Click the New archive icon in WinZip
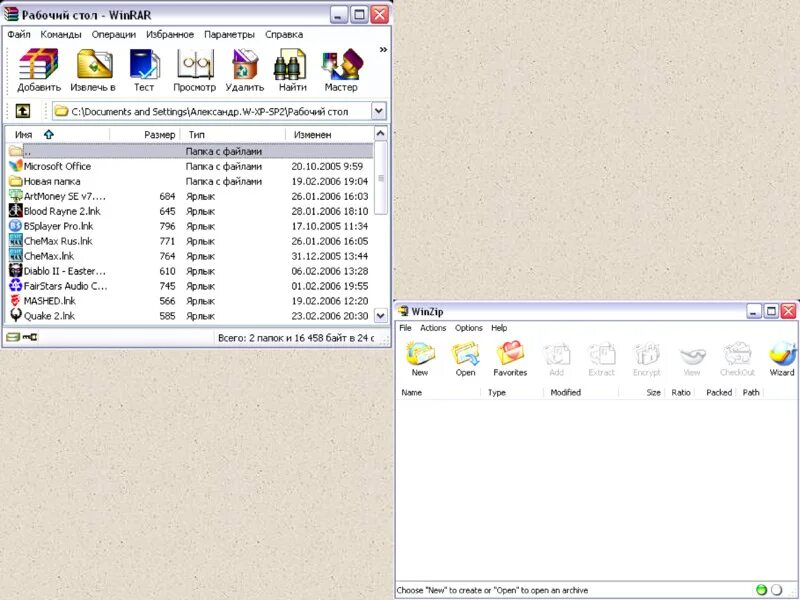This screenshot has width=800, height=600. 420,358
